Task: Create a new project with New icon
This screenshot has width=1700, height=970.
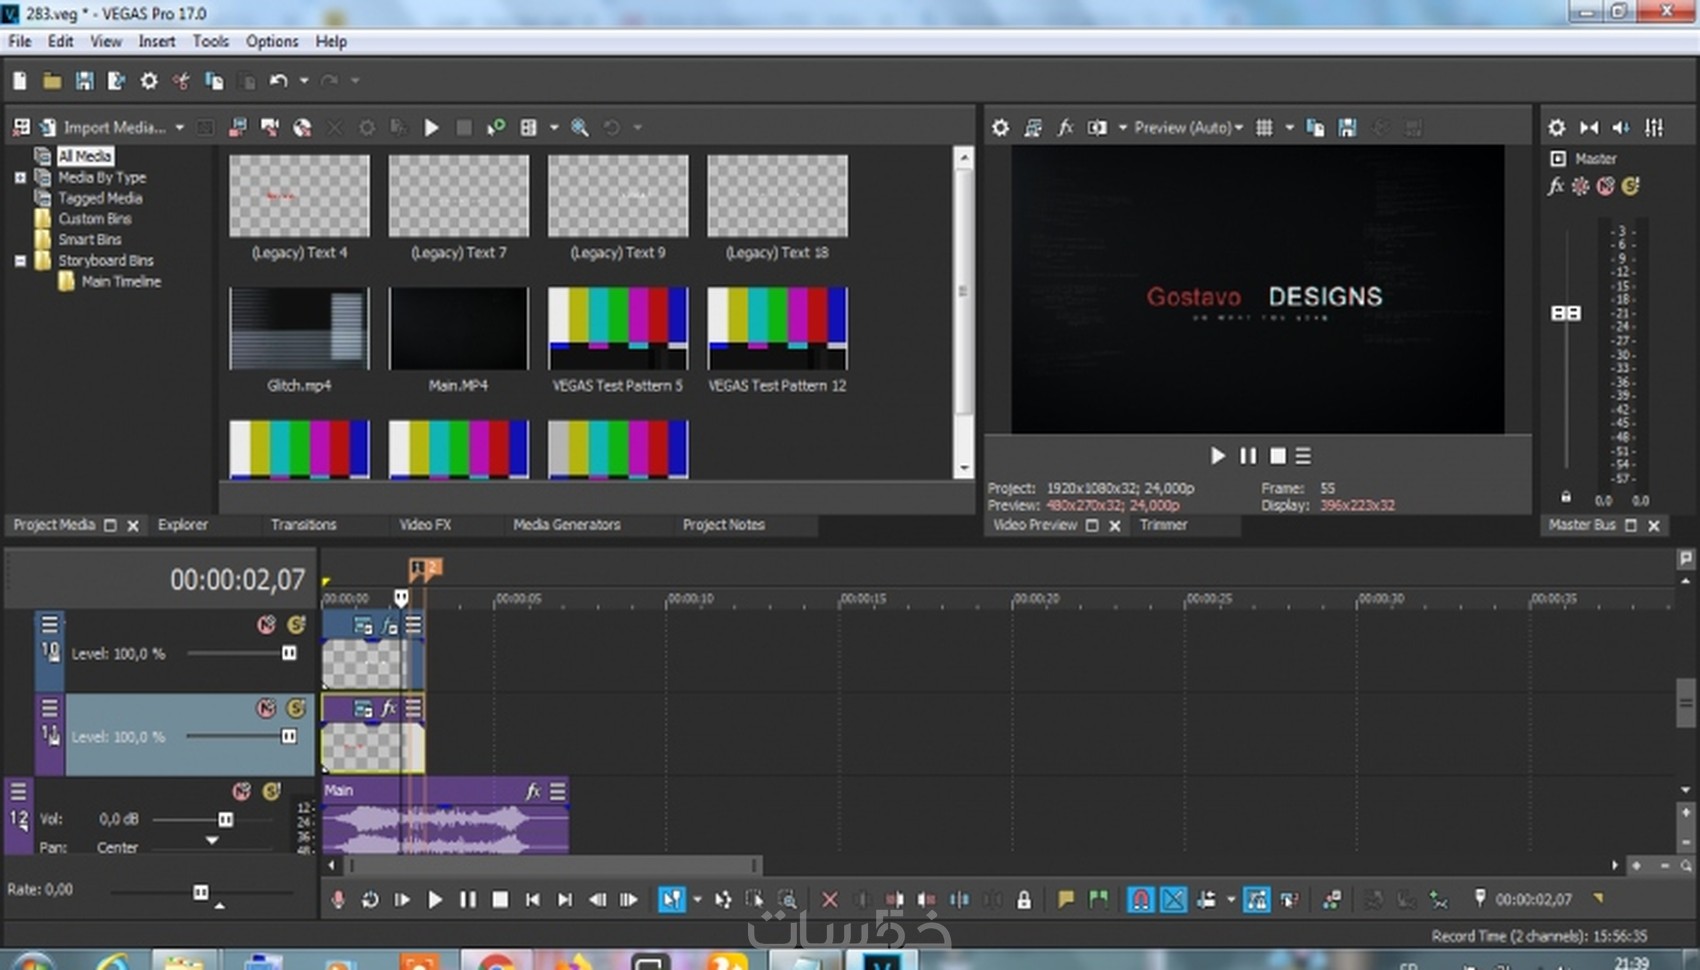Action: 20,81
